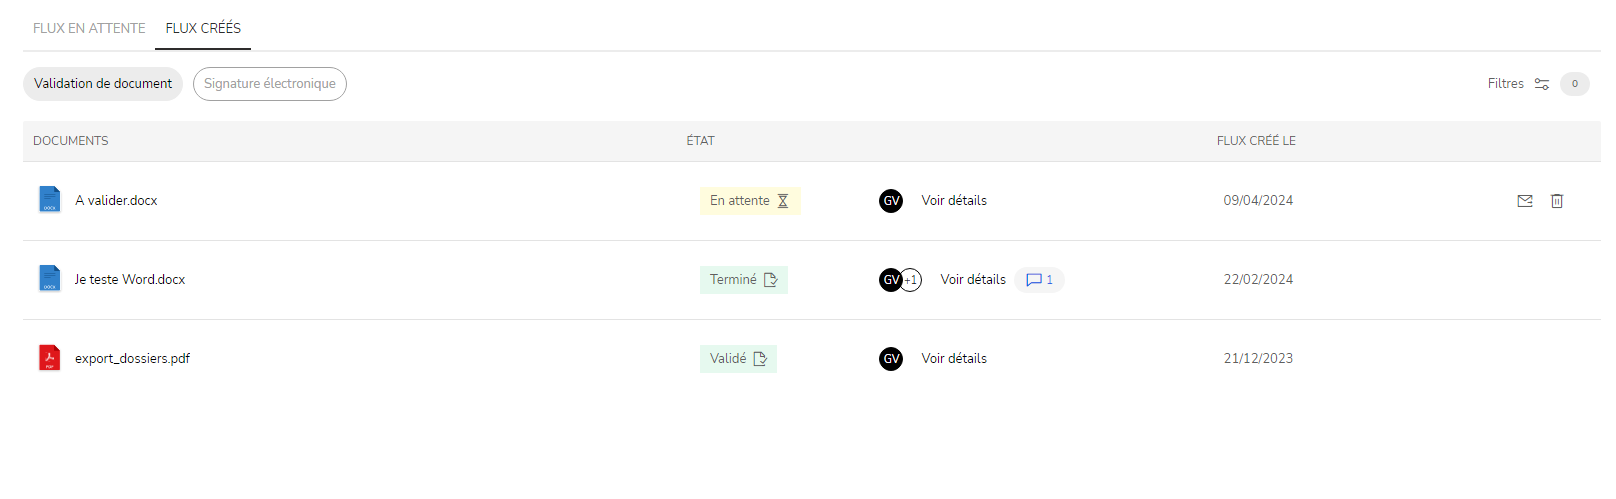Open the Filtres sliders icon
The height and width of the screenshot is (499, 1616).
[1542, 84]
